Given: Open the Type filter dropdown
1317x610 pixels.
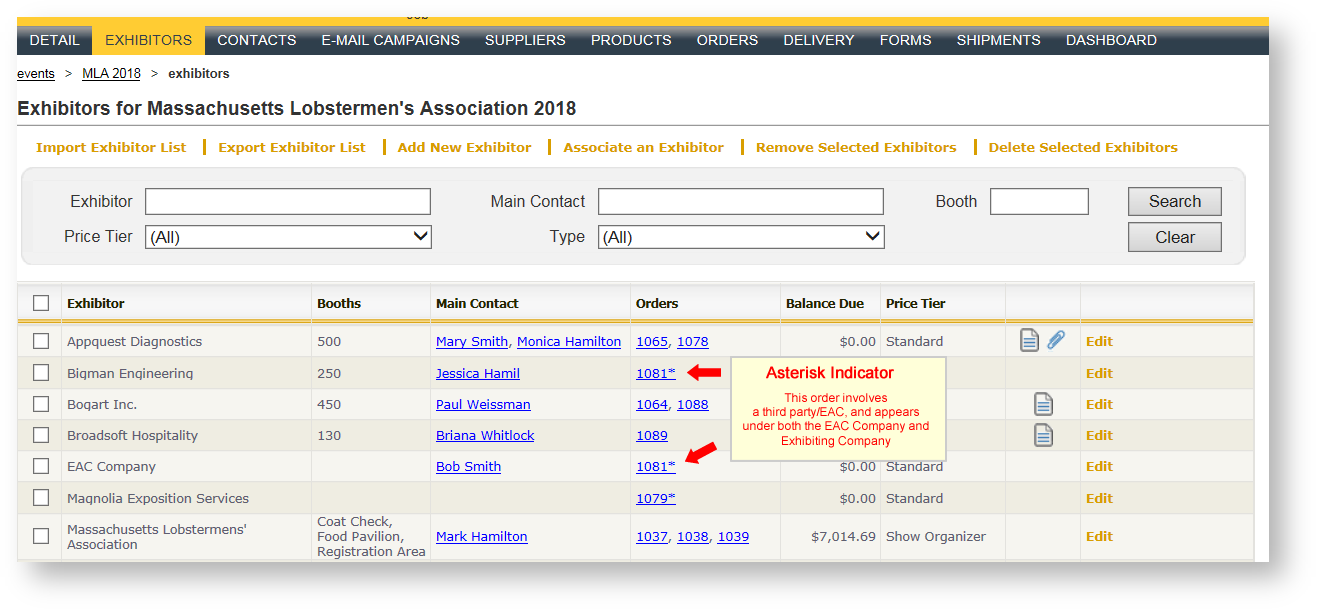Looking at the screenshot, I should (x=741, y=237).
